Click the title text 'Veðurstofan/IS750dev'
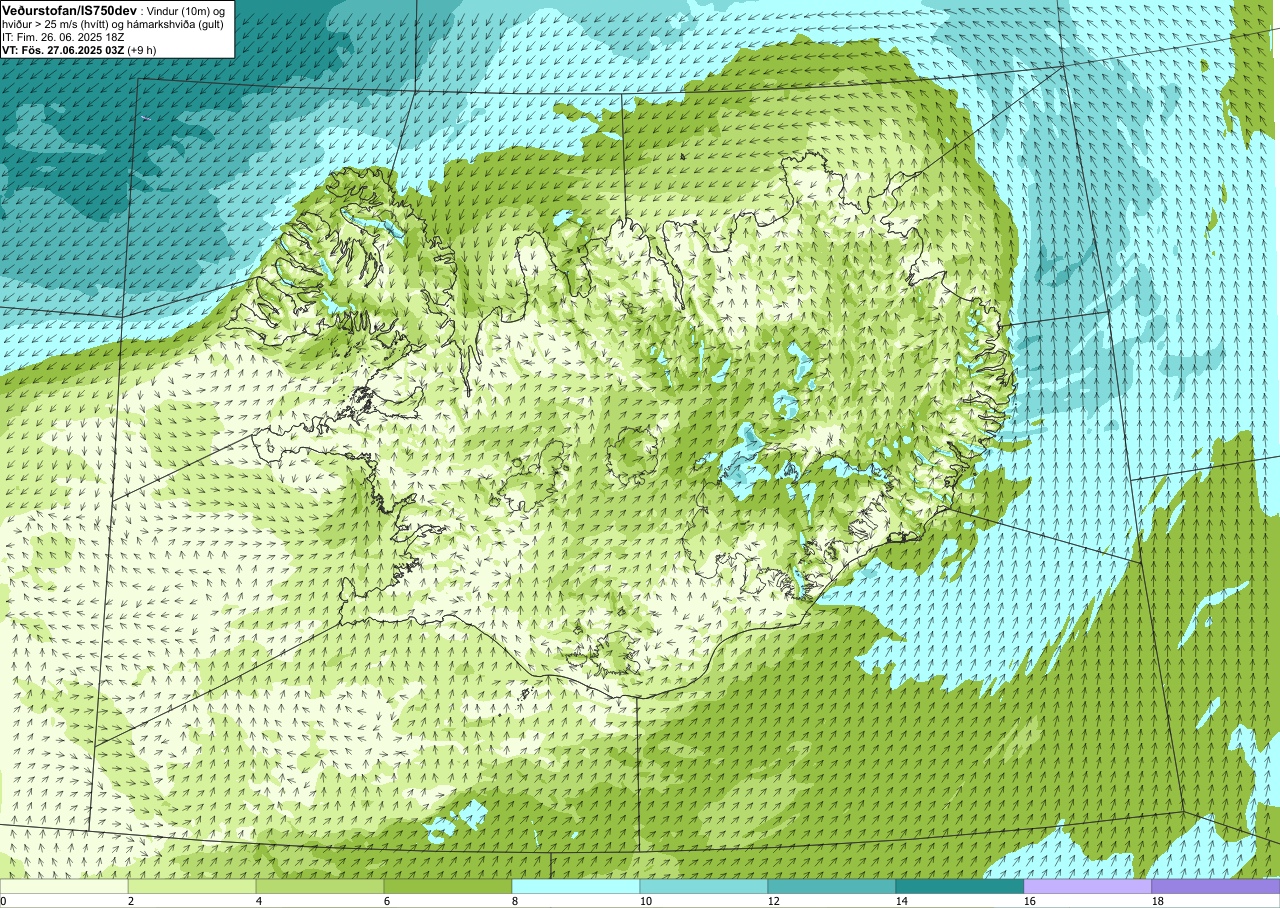 (70, 9)
